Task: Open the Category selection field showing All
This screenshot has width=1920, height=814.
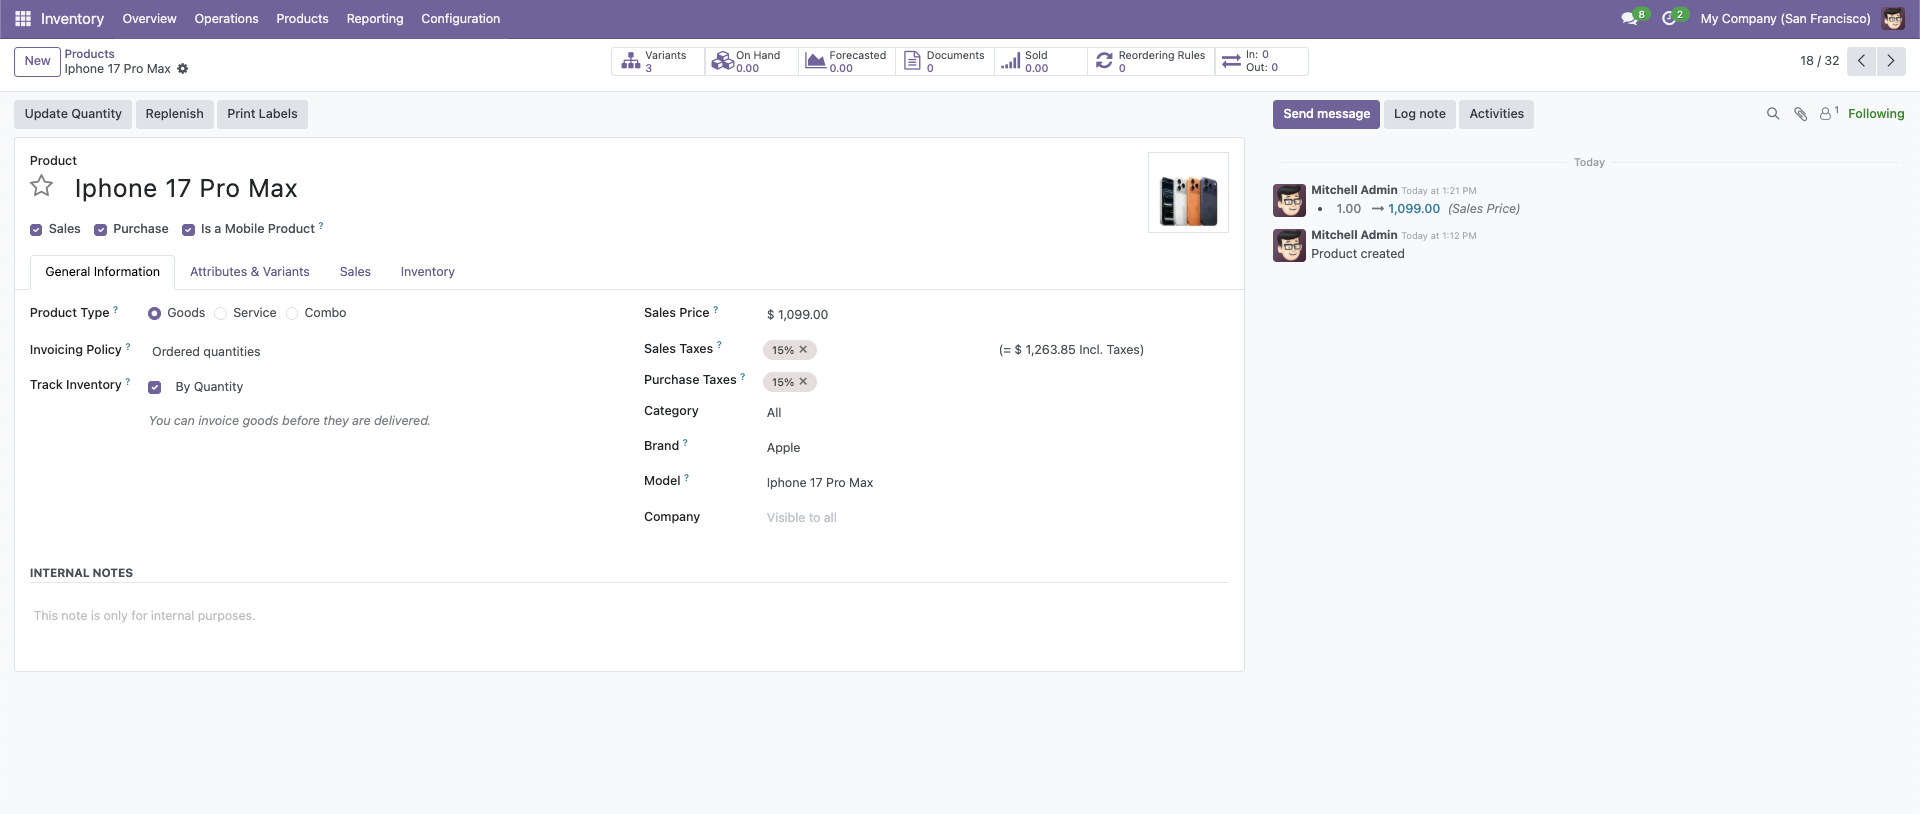Action: tap(995, 413)
